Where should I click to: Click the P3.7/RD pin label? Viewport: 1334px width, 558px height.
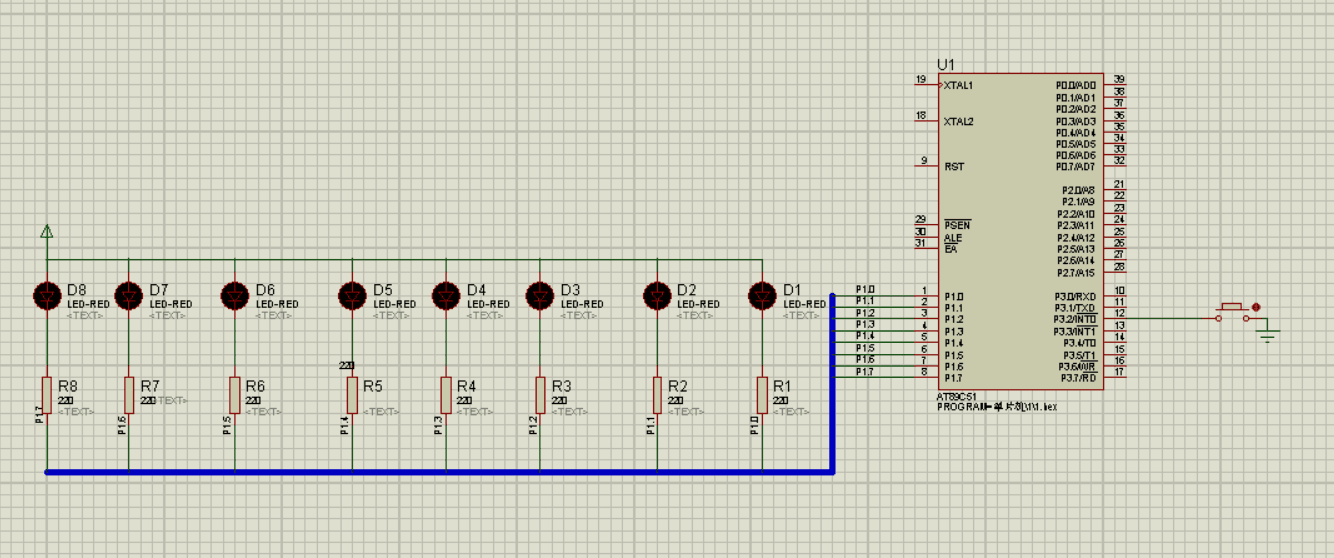tap(1078, 378)
